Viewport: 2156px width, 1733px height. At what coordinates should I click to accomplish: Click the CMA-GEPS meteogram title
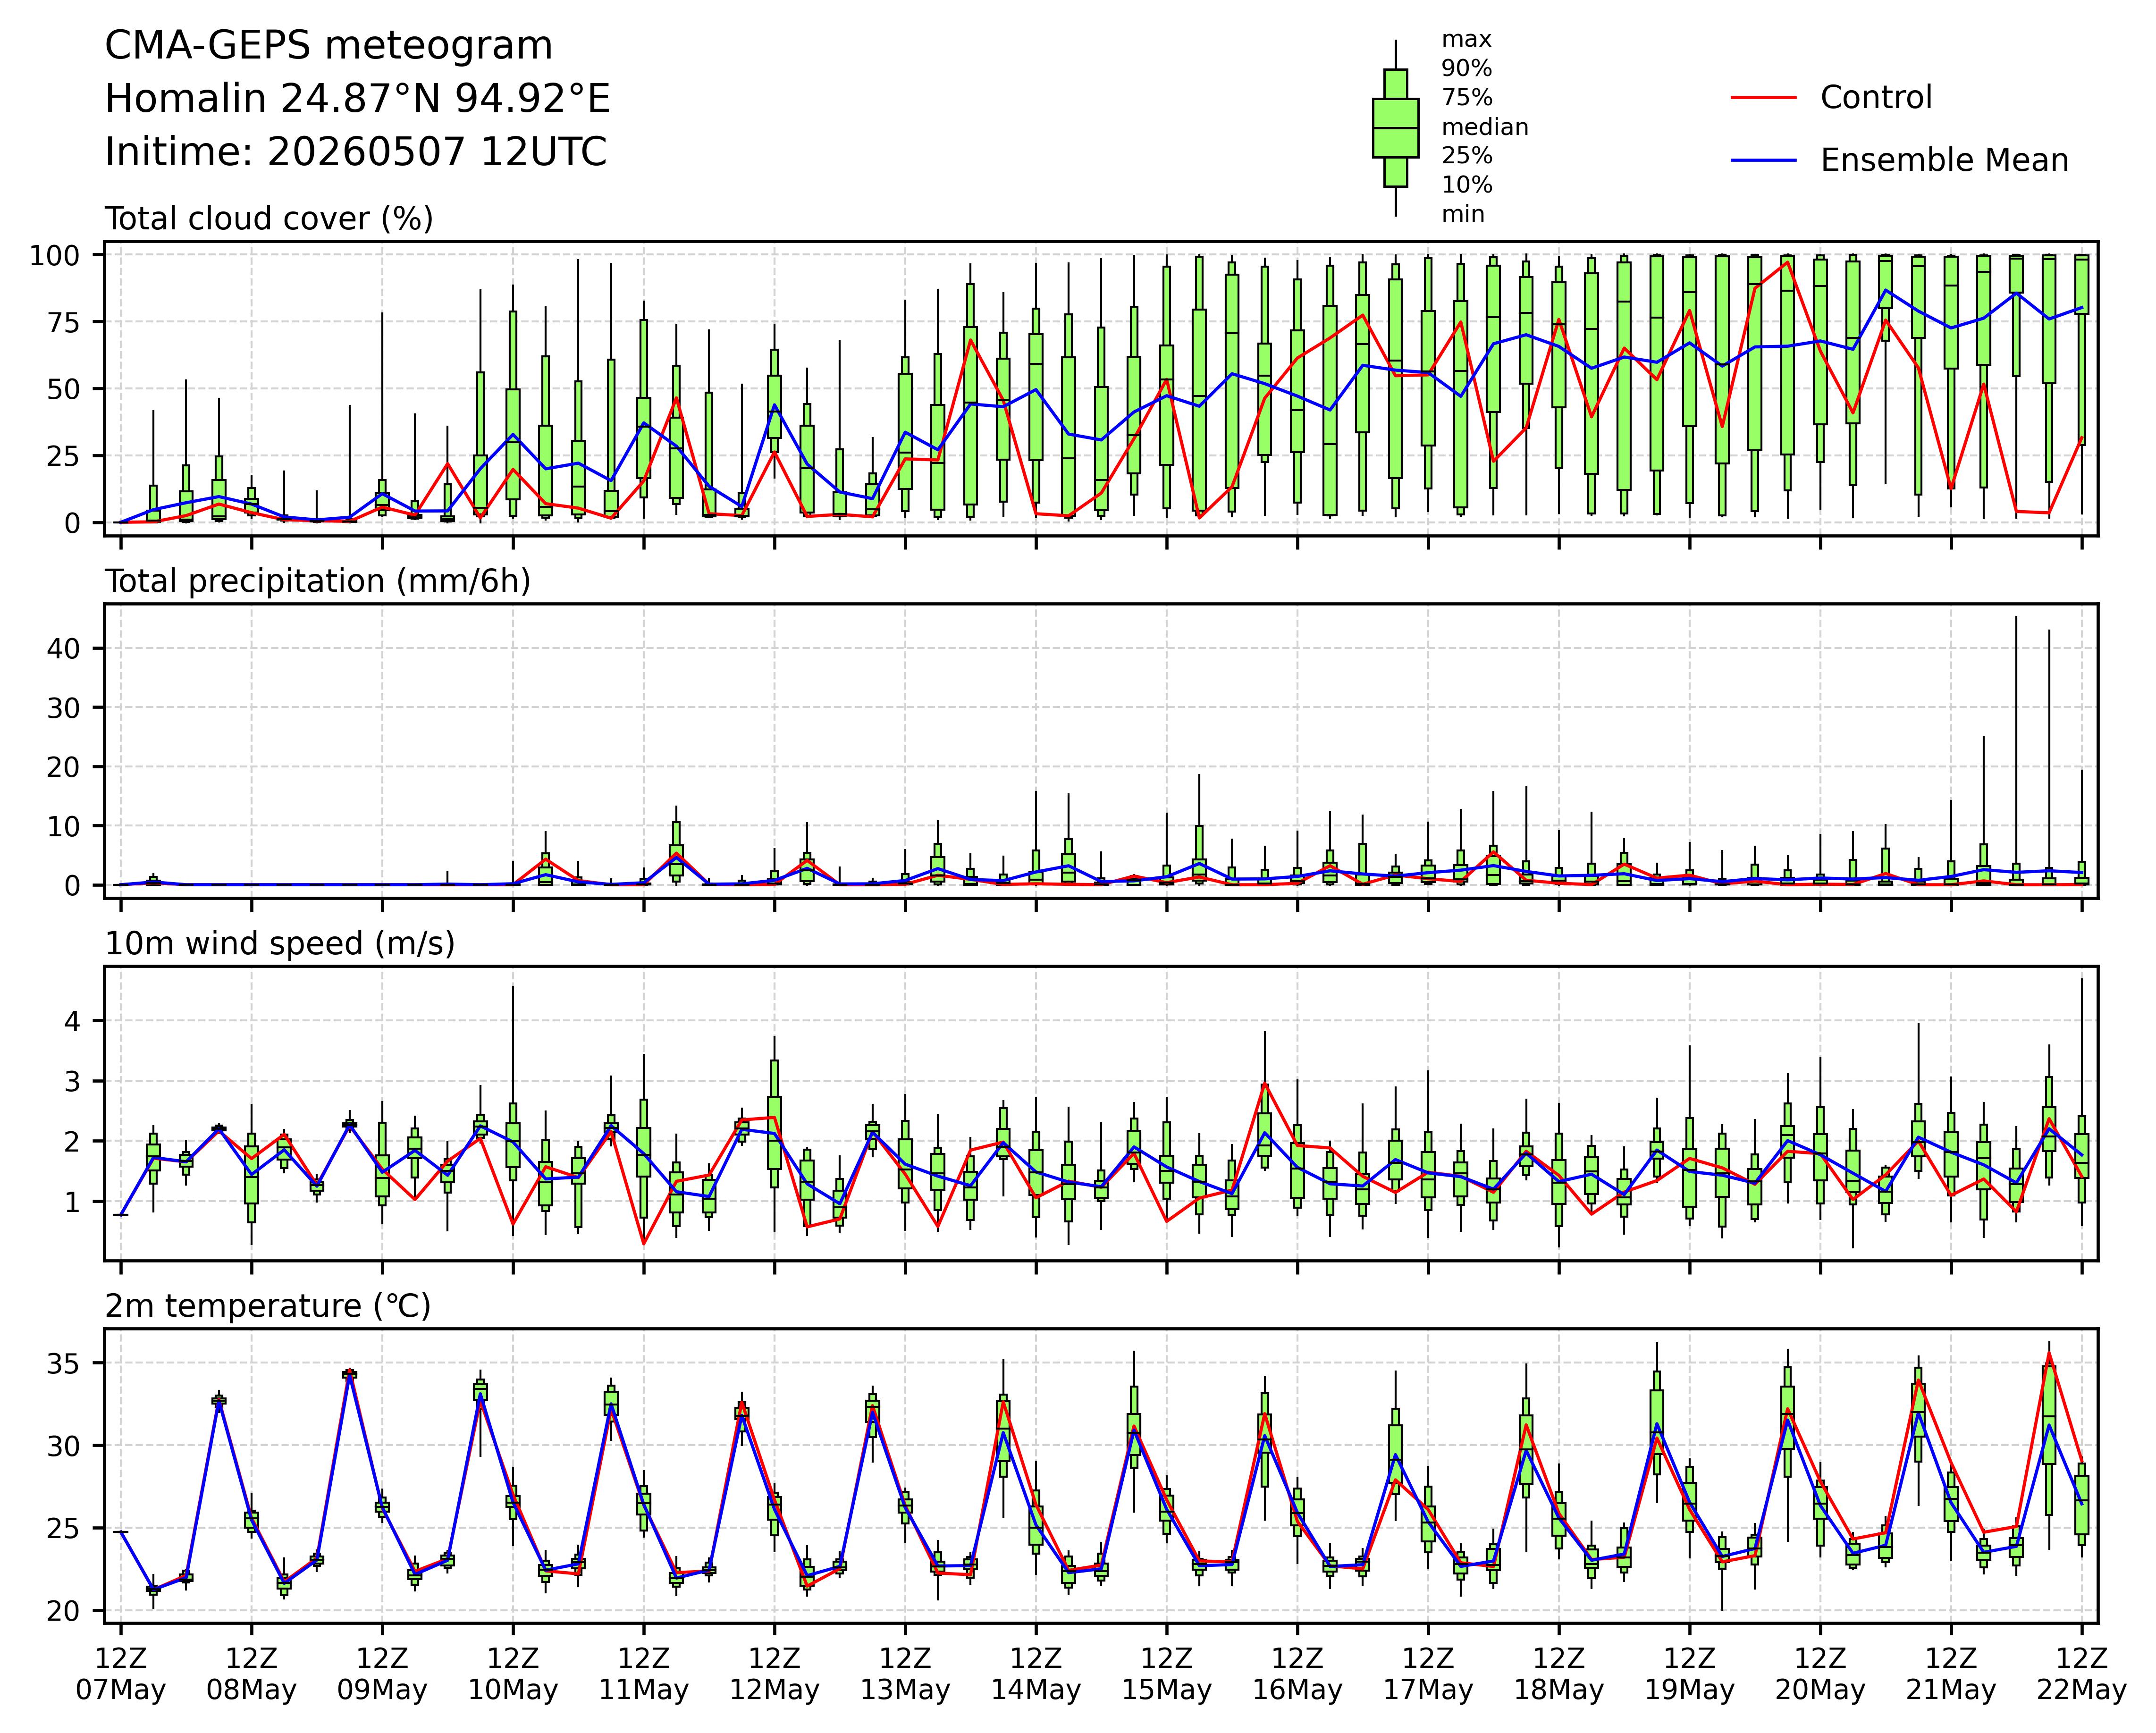[329, 46]
